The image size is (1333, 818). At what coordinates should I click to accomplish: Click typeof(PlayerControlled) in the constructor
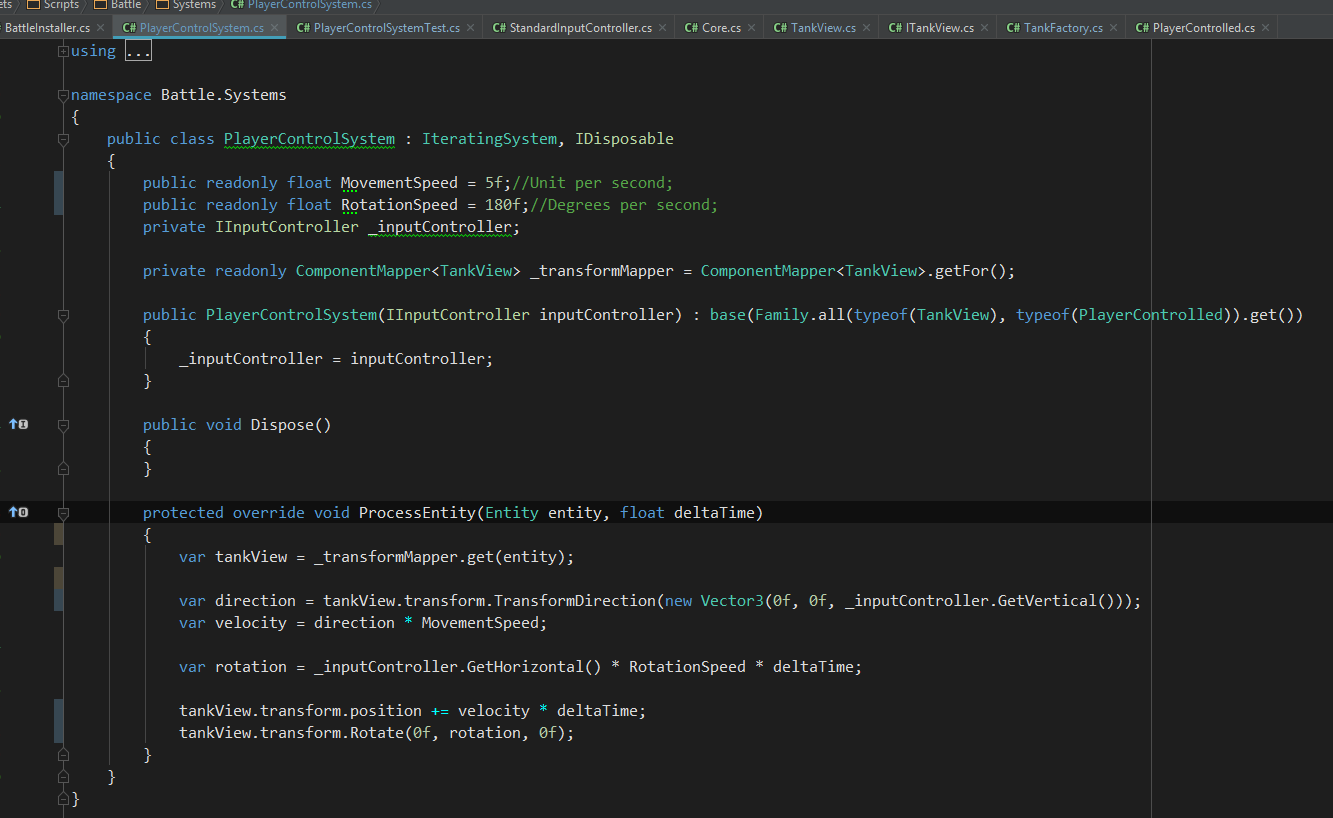[1124, 315]
